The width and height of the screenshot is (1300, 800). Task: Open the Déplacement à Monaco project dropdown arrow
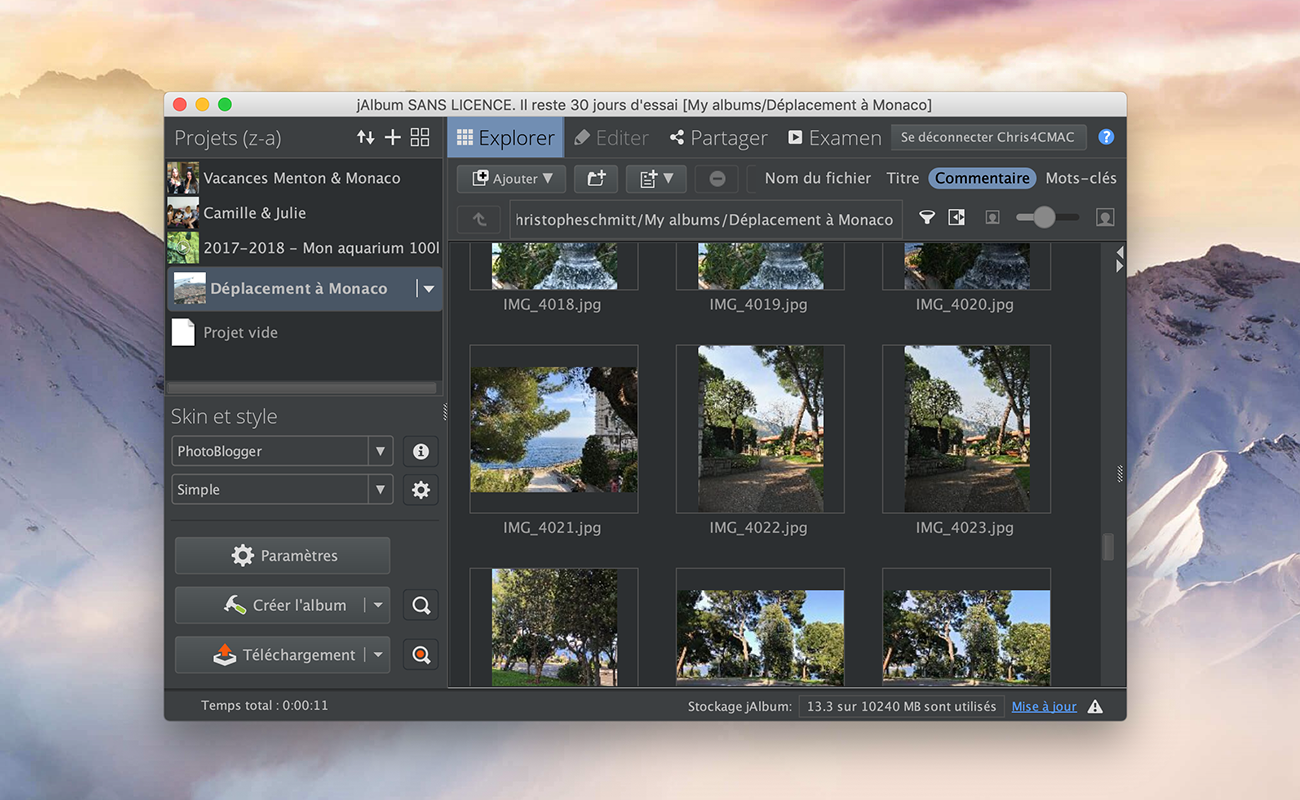[429, 289]
